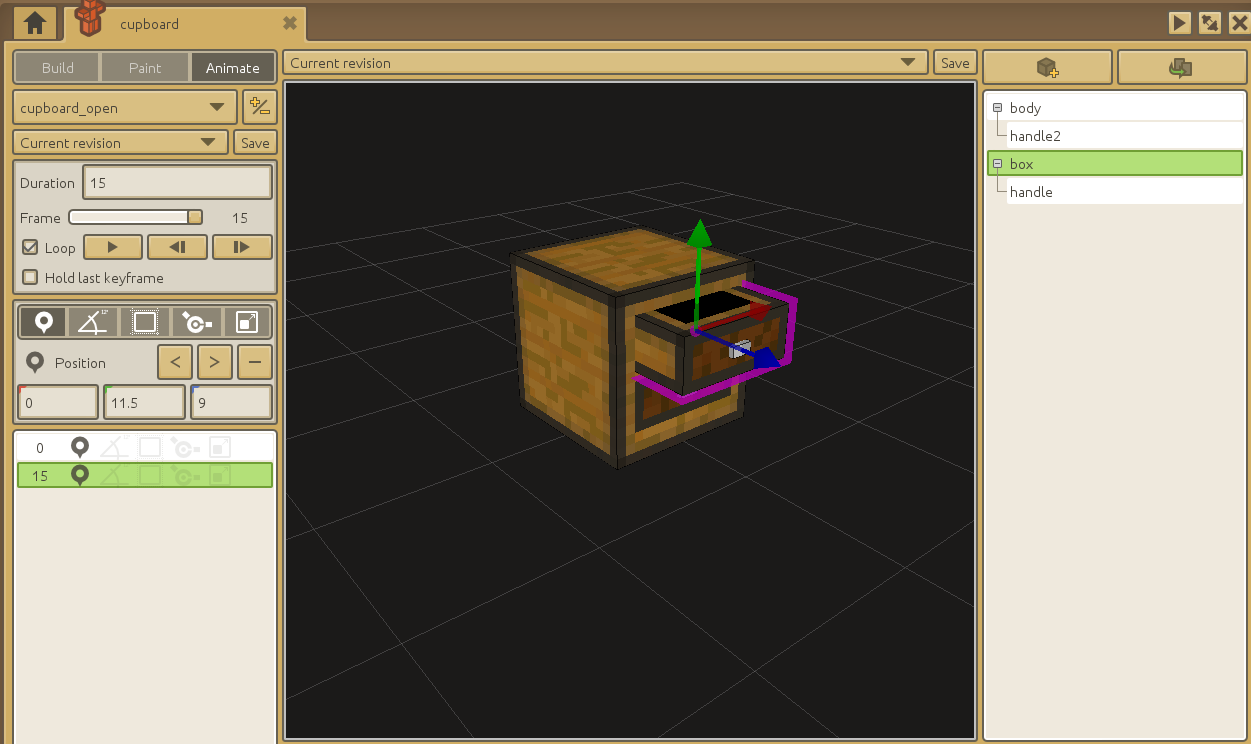
Task: Click the duplicate cubes icon button
Action: point(1181,68)
